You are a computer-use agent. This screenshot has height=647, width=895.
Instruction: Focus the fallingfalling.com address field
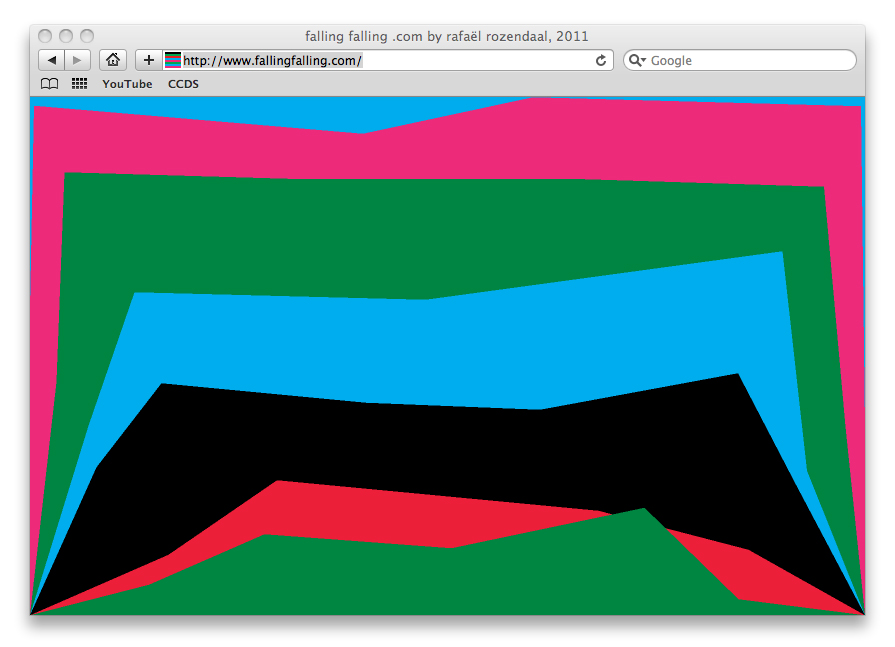click(388, 60)
